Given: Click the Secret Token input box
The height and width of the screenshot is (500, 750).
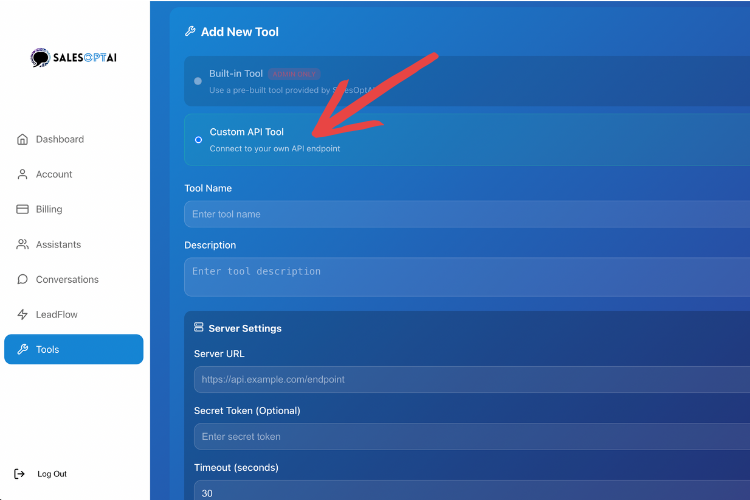Looking at the screenshot, I should tap(470, 437).
